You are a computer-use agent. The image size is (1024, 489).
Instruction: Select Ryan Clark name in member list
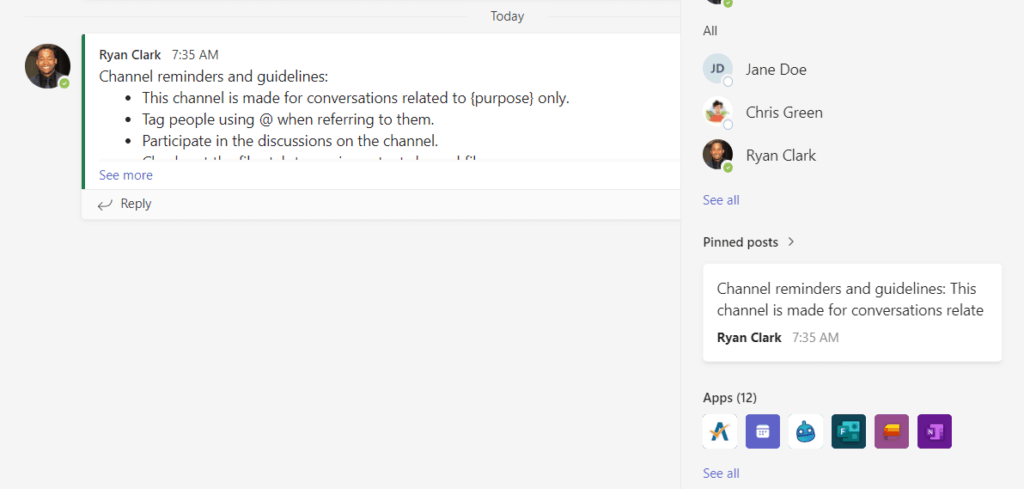781,155
